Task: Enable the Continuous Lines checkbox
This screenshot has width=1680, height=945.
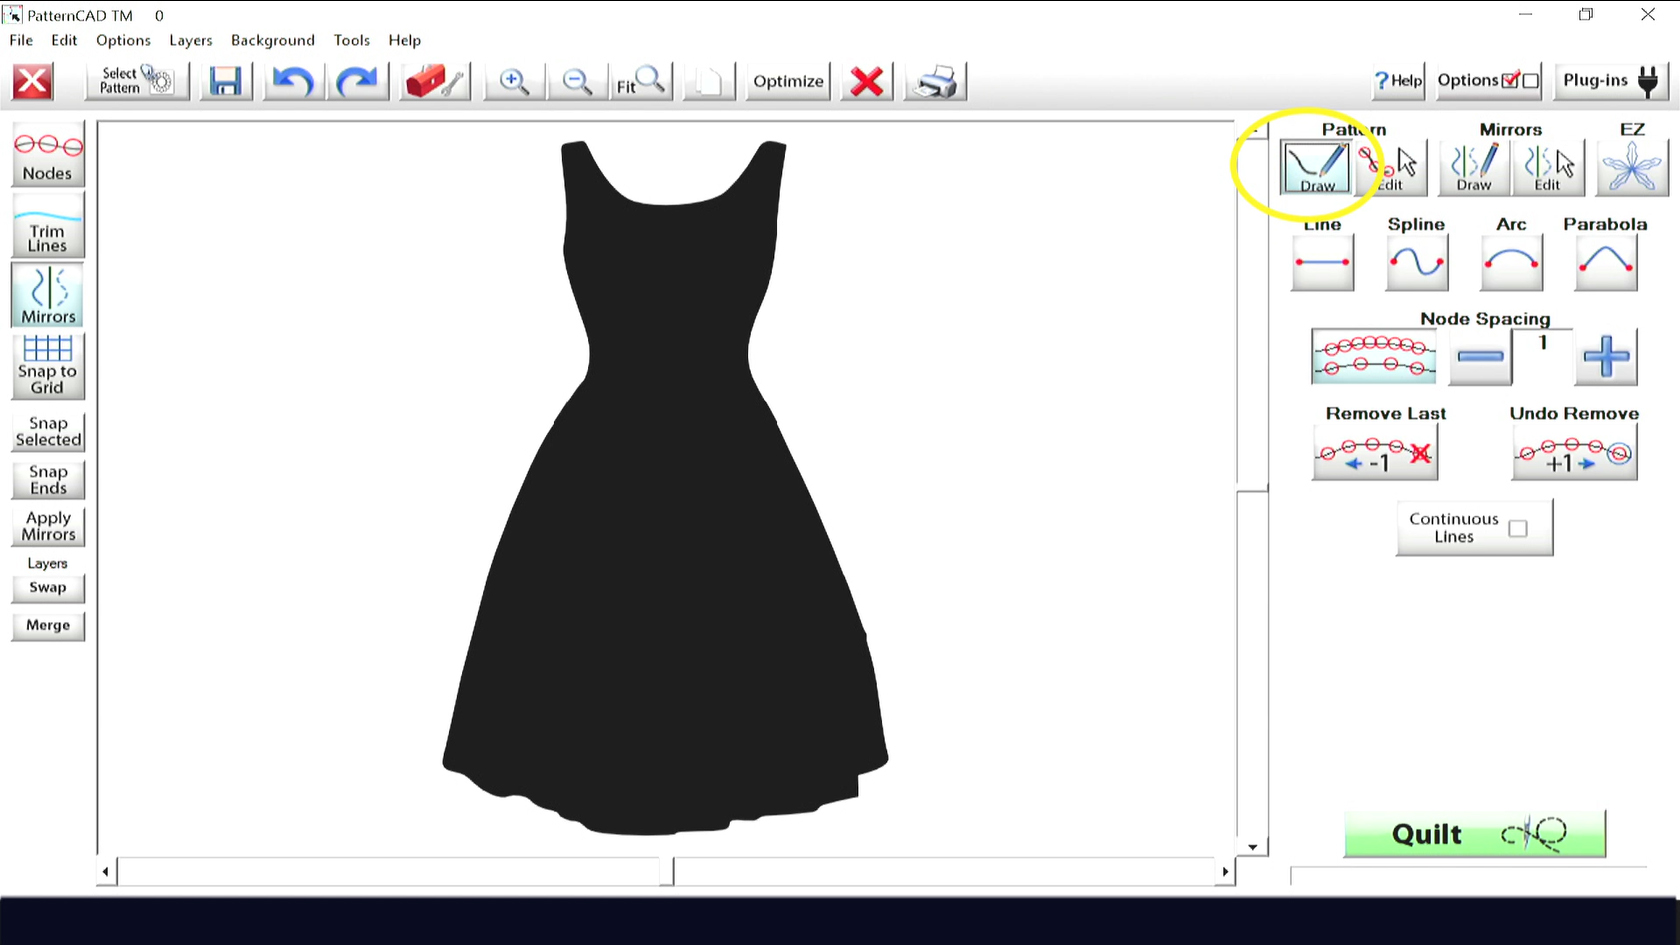Action: 1517,528
